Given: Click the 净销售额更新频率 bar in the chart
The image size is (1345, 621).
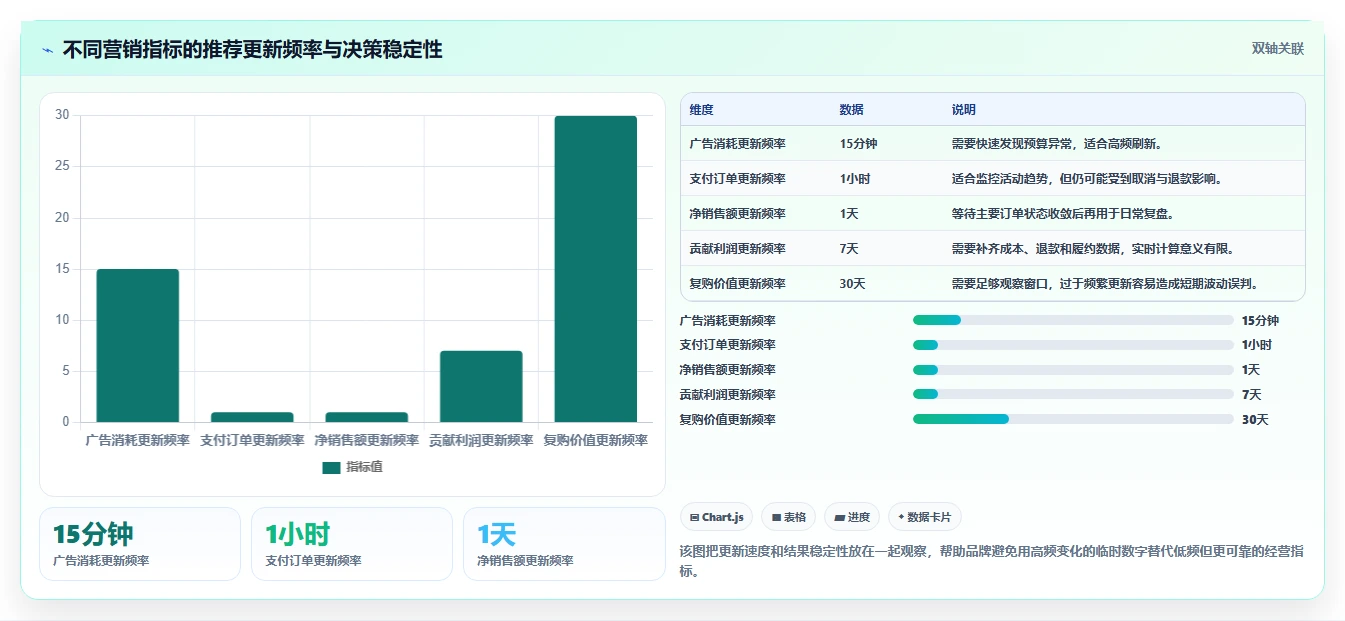Looking at the screenshot, I should pyautogui.click(x=367, y=417).
